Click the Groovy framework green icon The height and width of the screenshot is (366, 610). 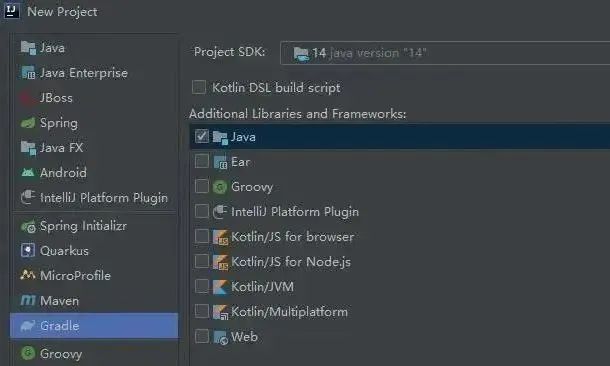[x=220, y=187]
